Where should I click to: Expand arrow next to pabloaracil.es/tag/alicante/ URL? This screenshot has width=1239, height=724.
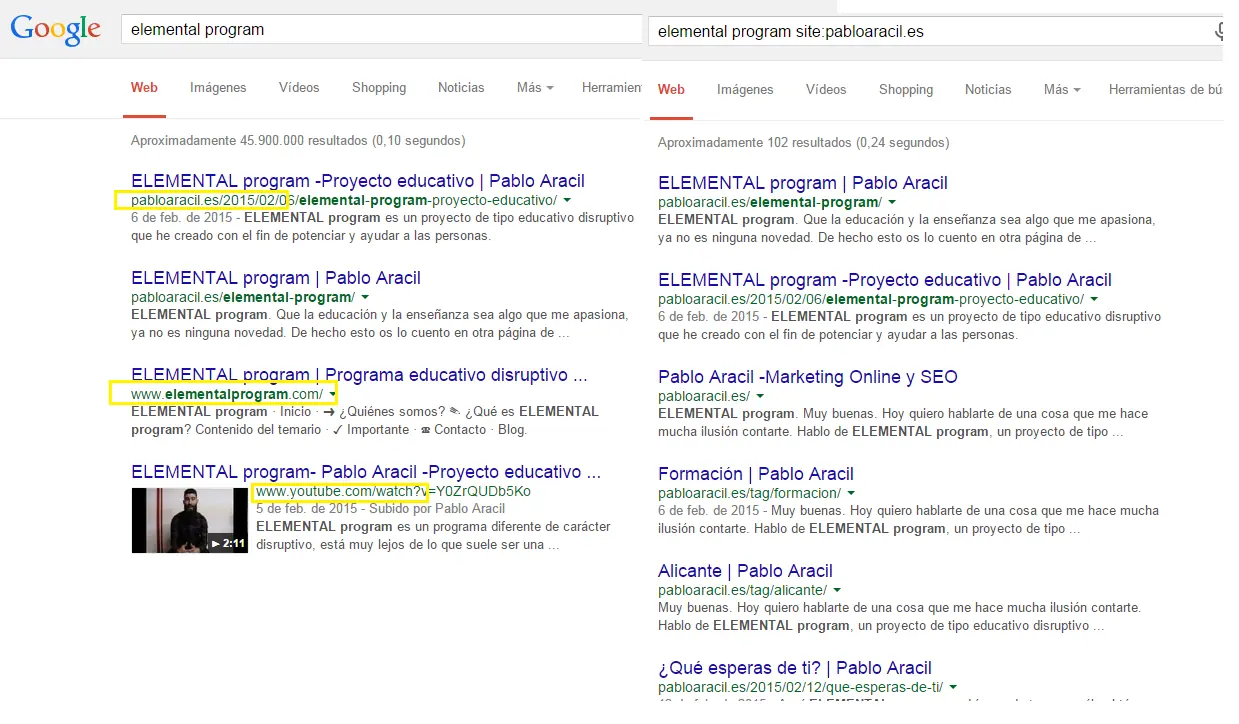coord(837,591)
